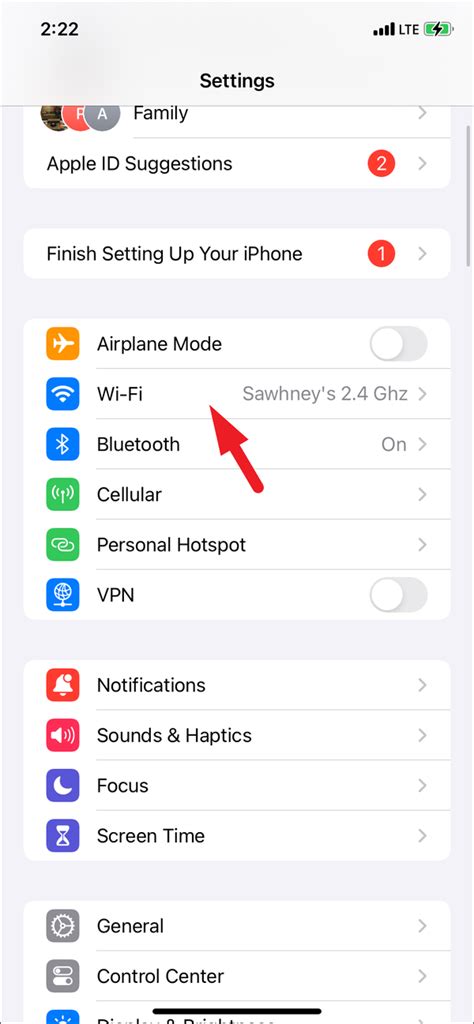Tap chevron next to Bluetooth On

422,444
